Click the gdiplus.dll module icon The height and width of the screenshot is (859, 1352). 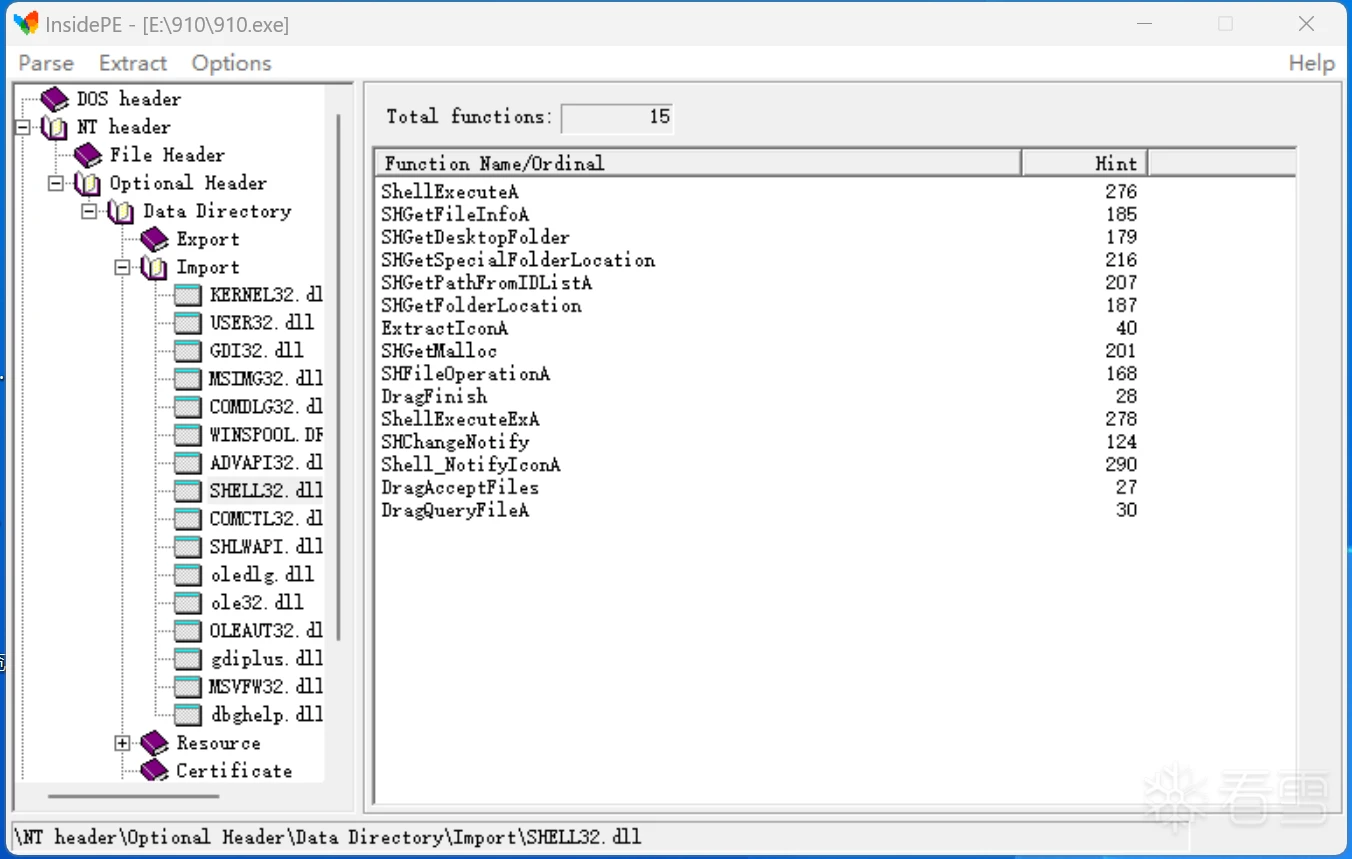pos(187,659)
